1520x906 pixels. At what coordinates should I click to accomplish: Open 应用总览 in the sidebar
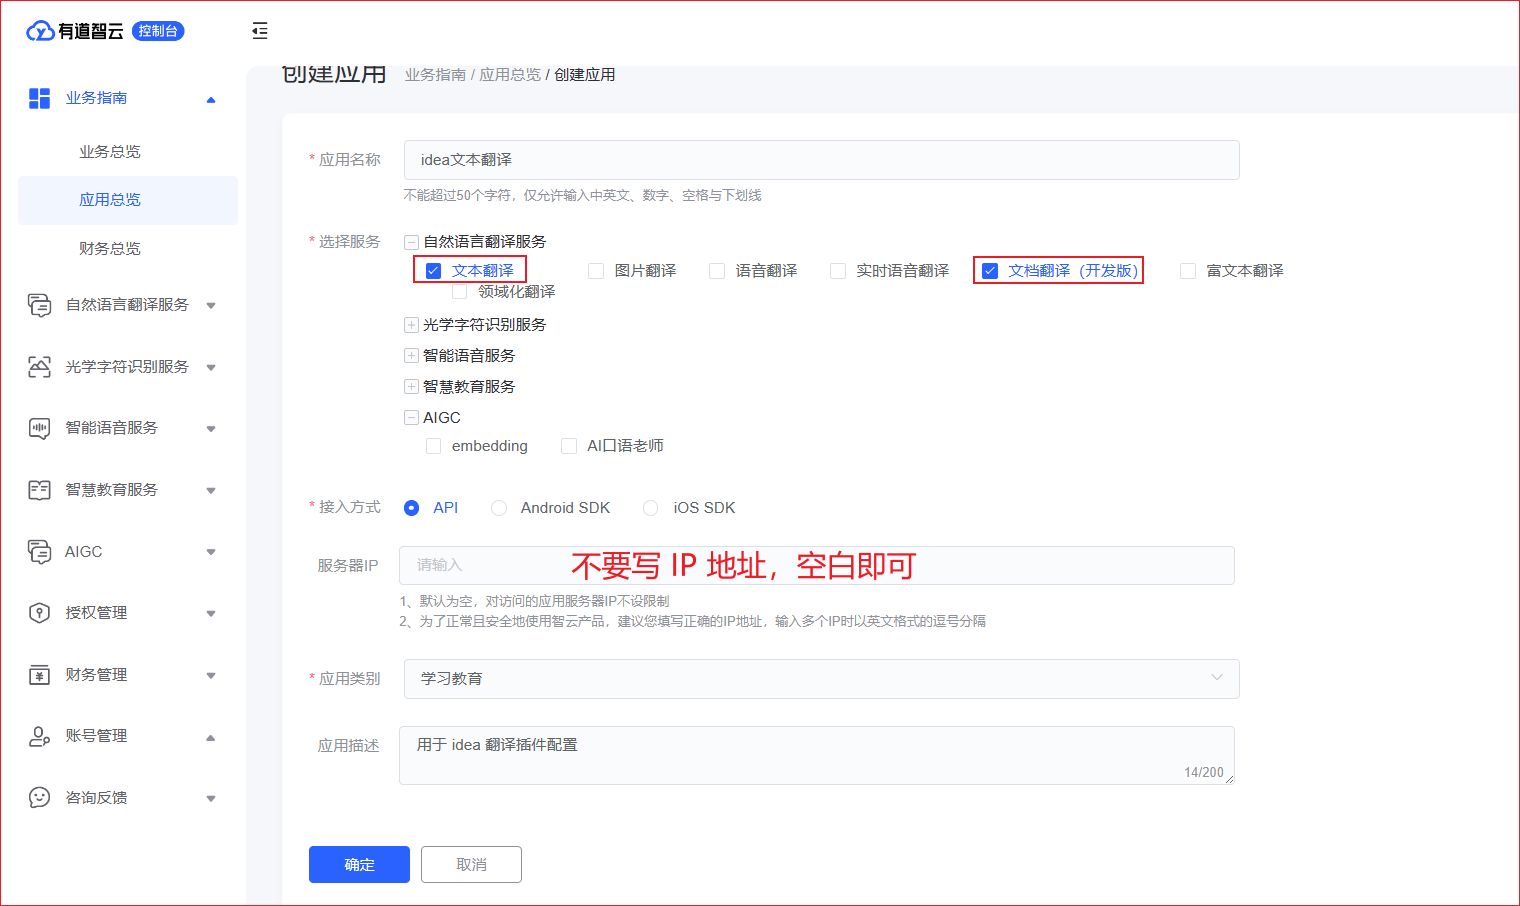click(x=128, y=200)
